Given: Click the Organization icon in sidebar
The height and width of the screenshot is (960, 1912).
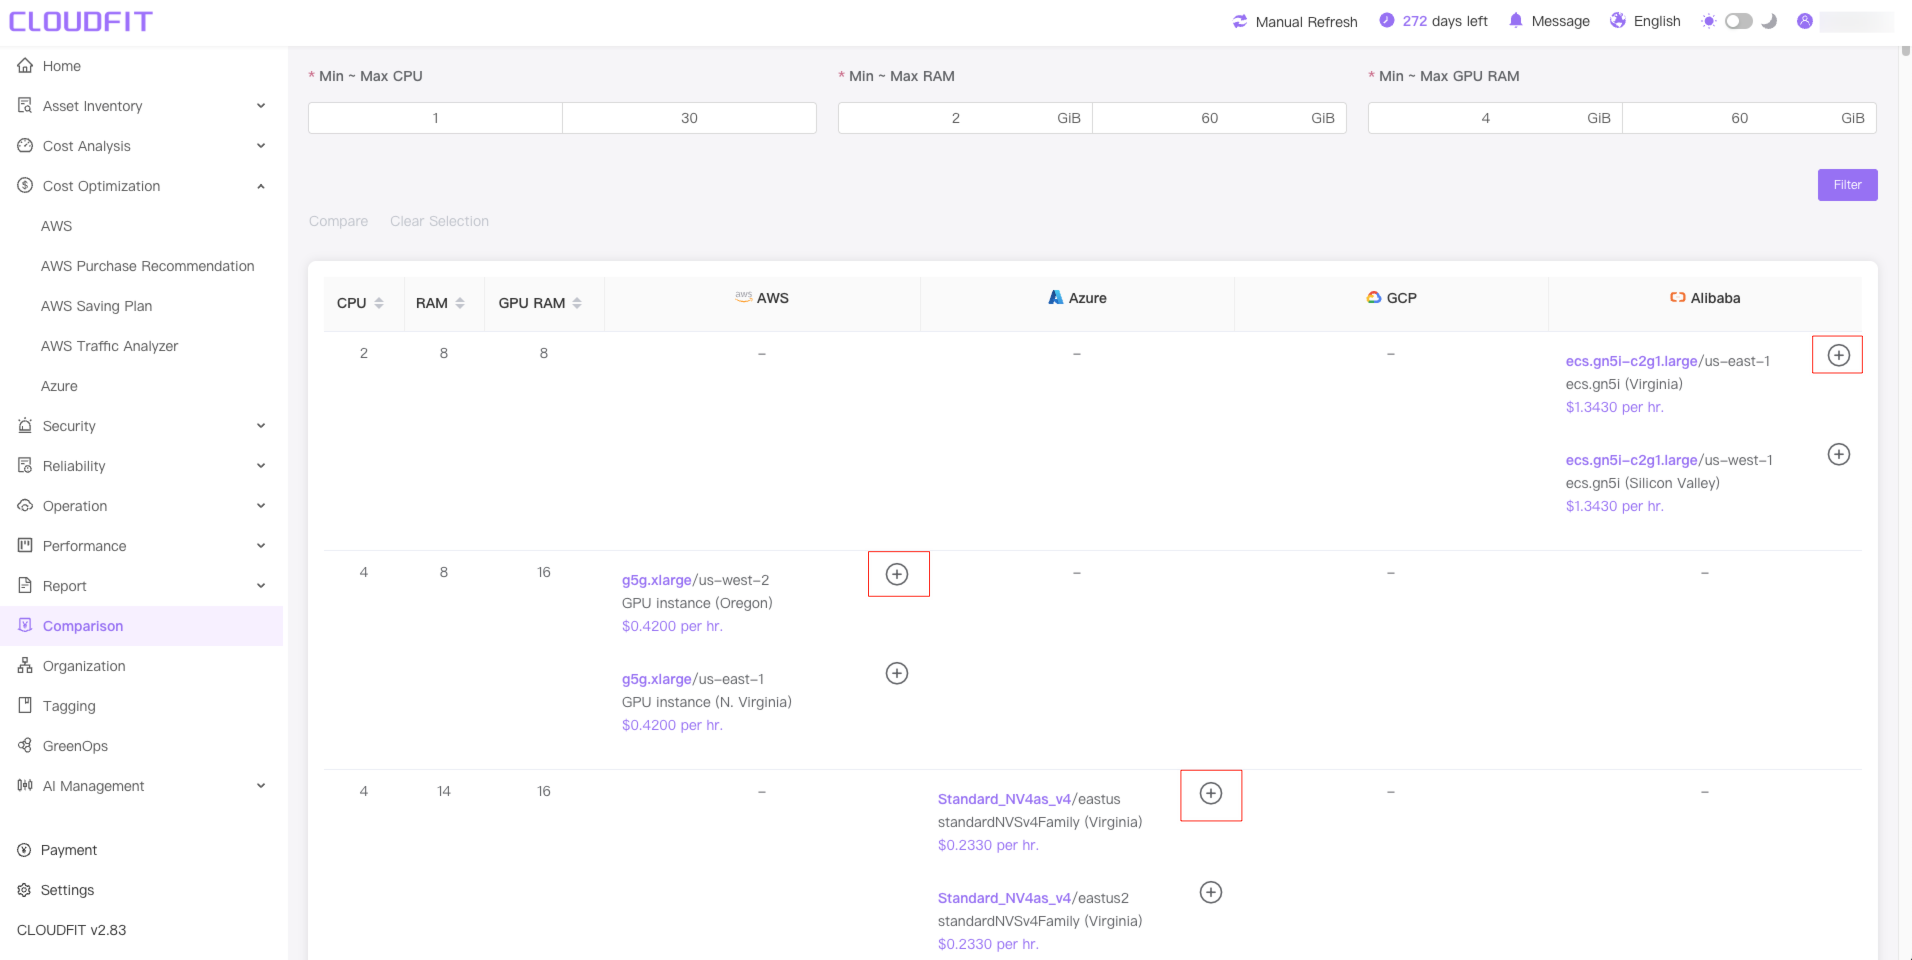Looking at the screenshot, I should tap(25, 665).
